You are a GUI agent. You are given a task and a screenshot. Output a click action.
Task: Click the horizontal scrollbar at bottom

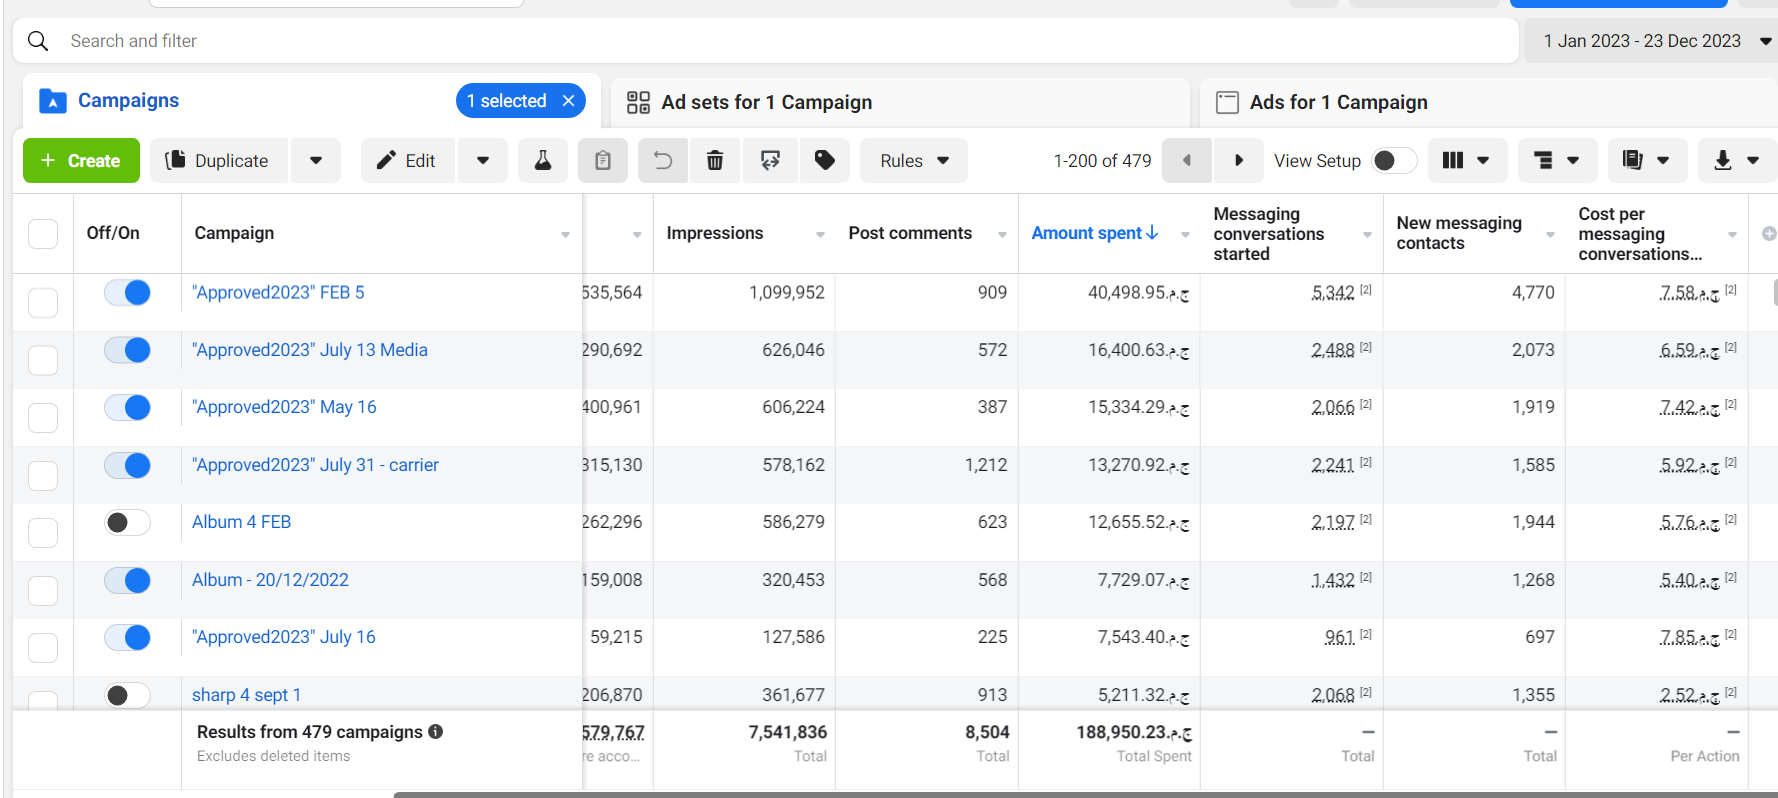pos(1085,795)
